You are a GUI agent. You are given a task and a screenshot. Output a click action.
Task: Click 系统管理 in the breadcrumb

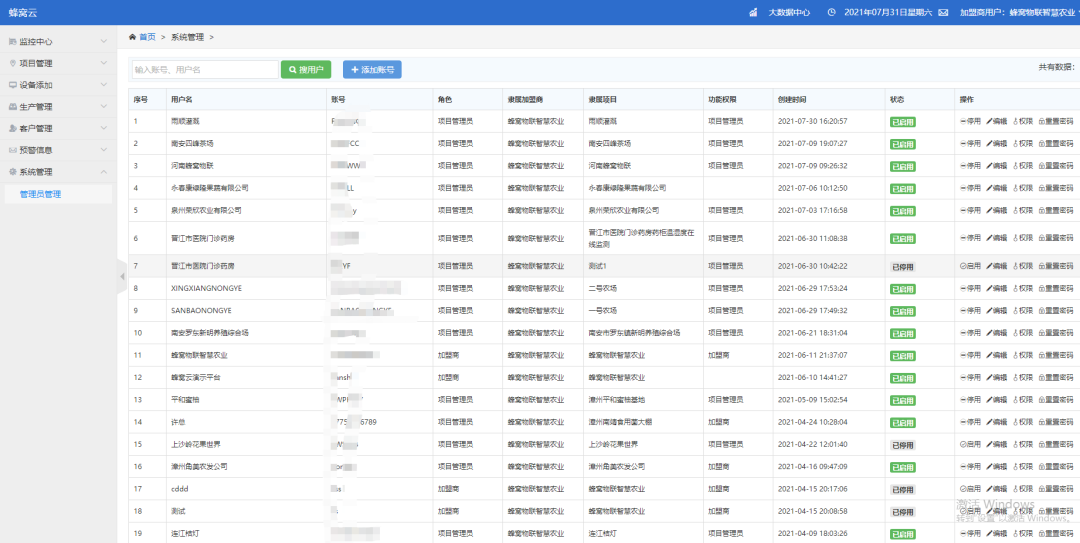[187, 37]
